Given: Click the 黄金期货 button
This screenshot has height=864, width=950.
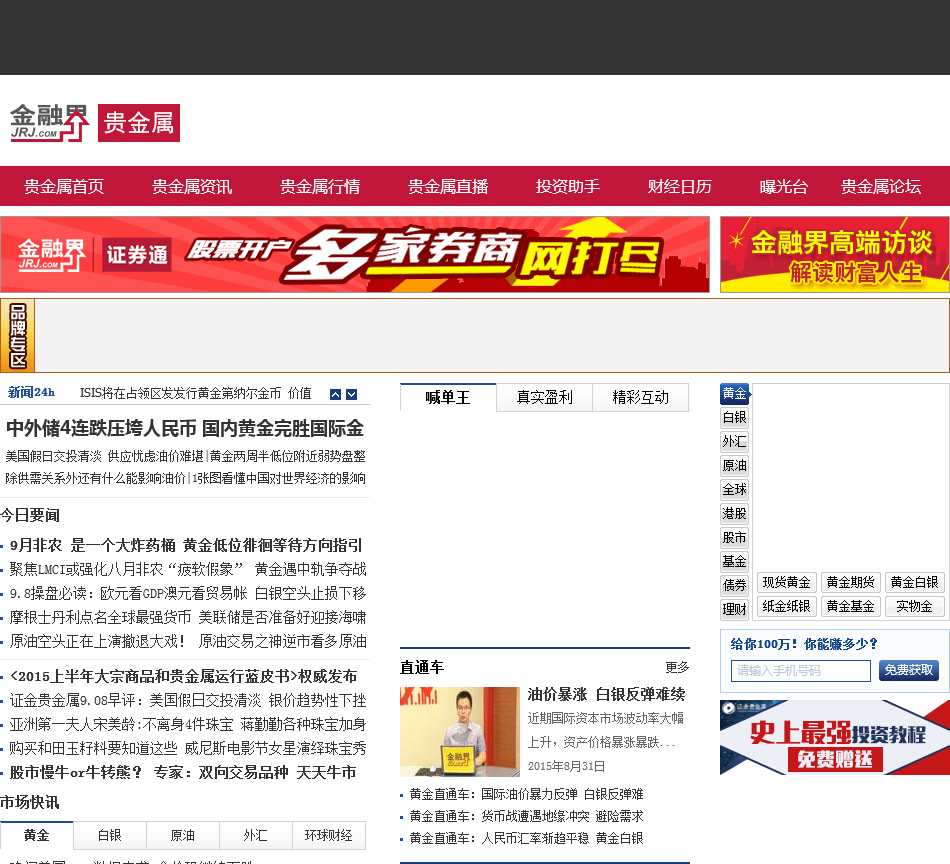Looking at the screenshot, I should coord(850,583).
